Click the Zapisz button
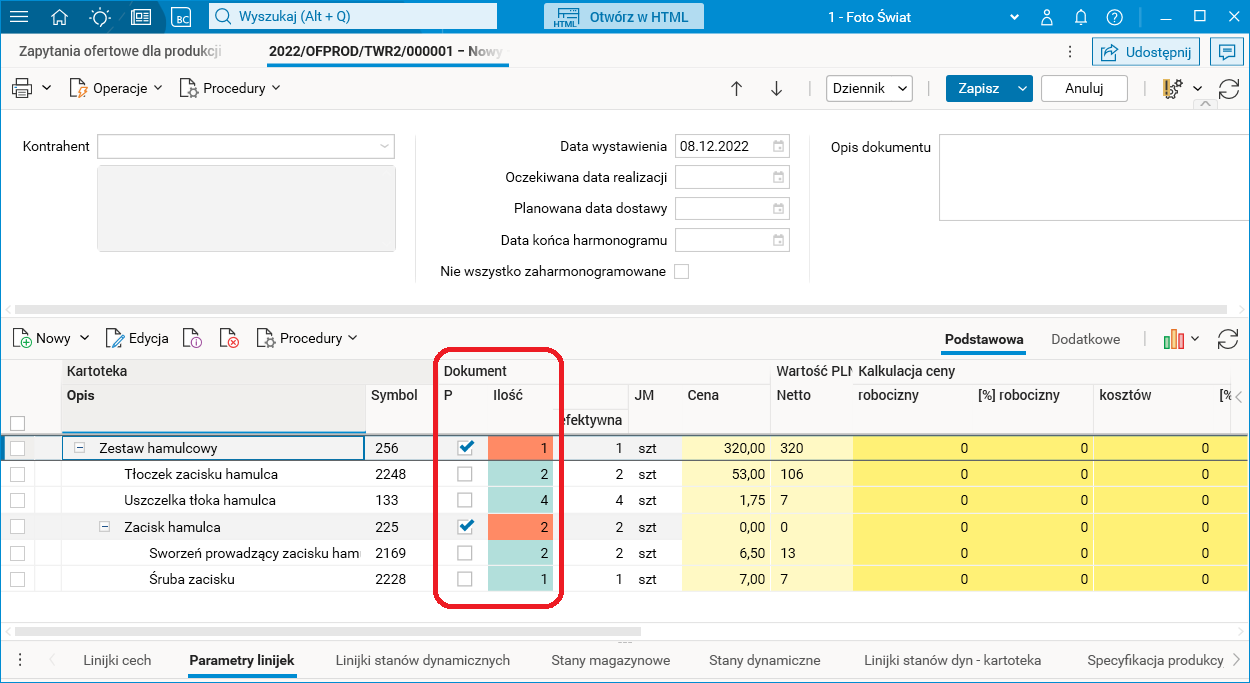 click(x=979, y=88)
